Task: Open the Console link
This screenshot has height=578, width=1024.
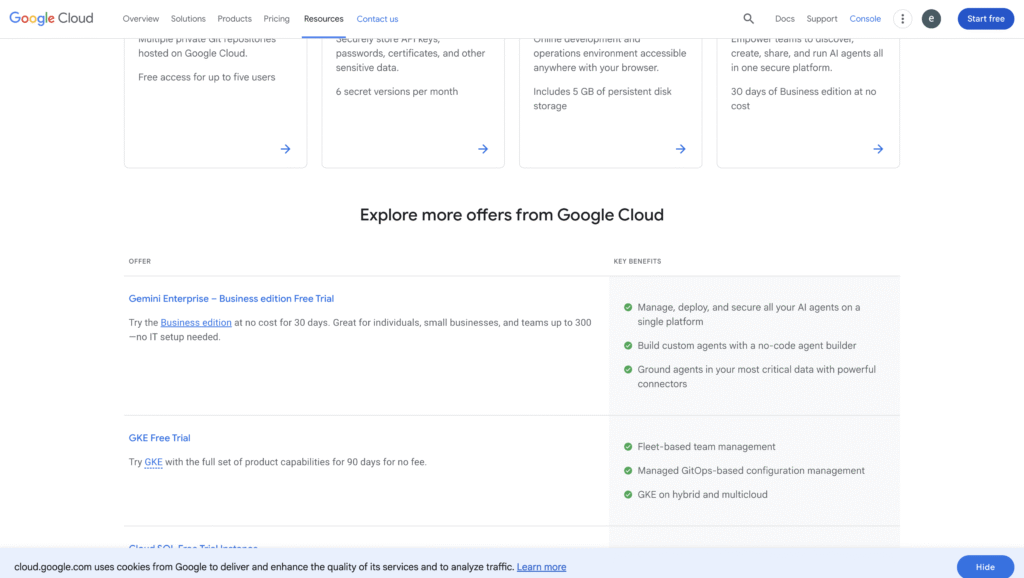Action: pyautogui.click(x=865, y=19)
